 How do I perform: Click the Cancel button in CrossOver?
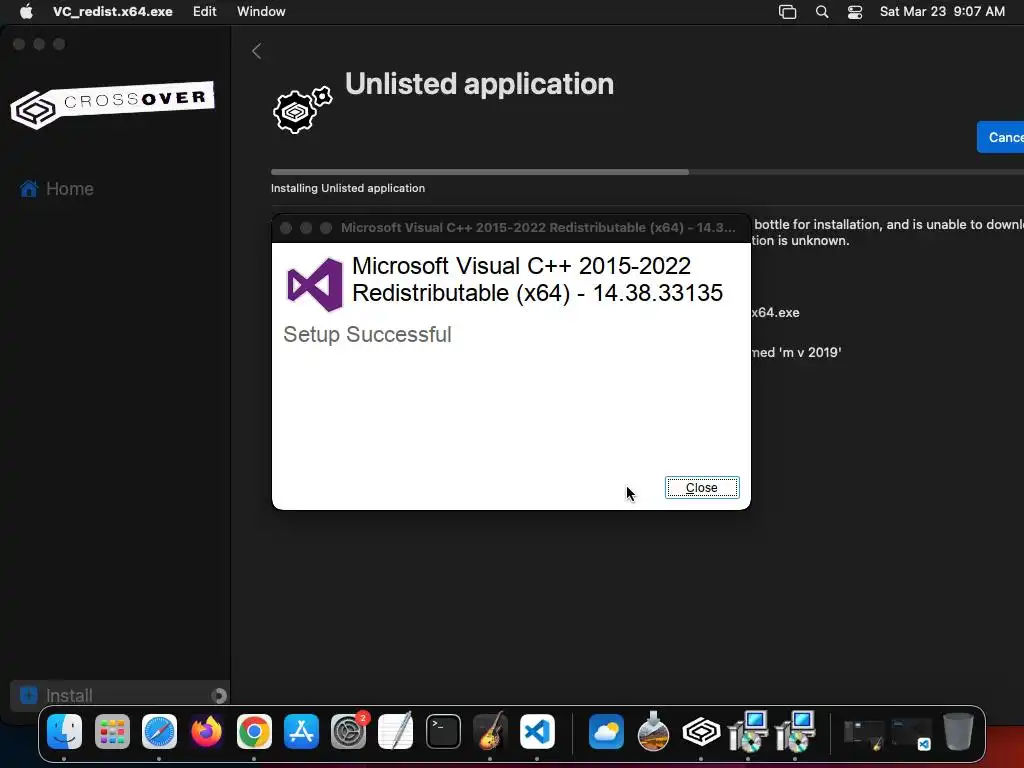coord(1001,137)
